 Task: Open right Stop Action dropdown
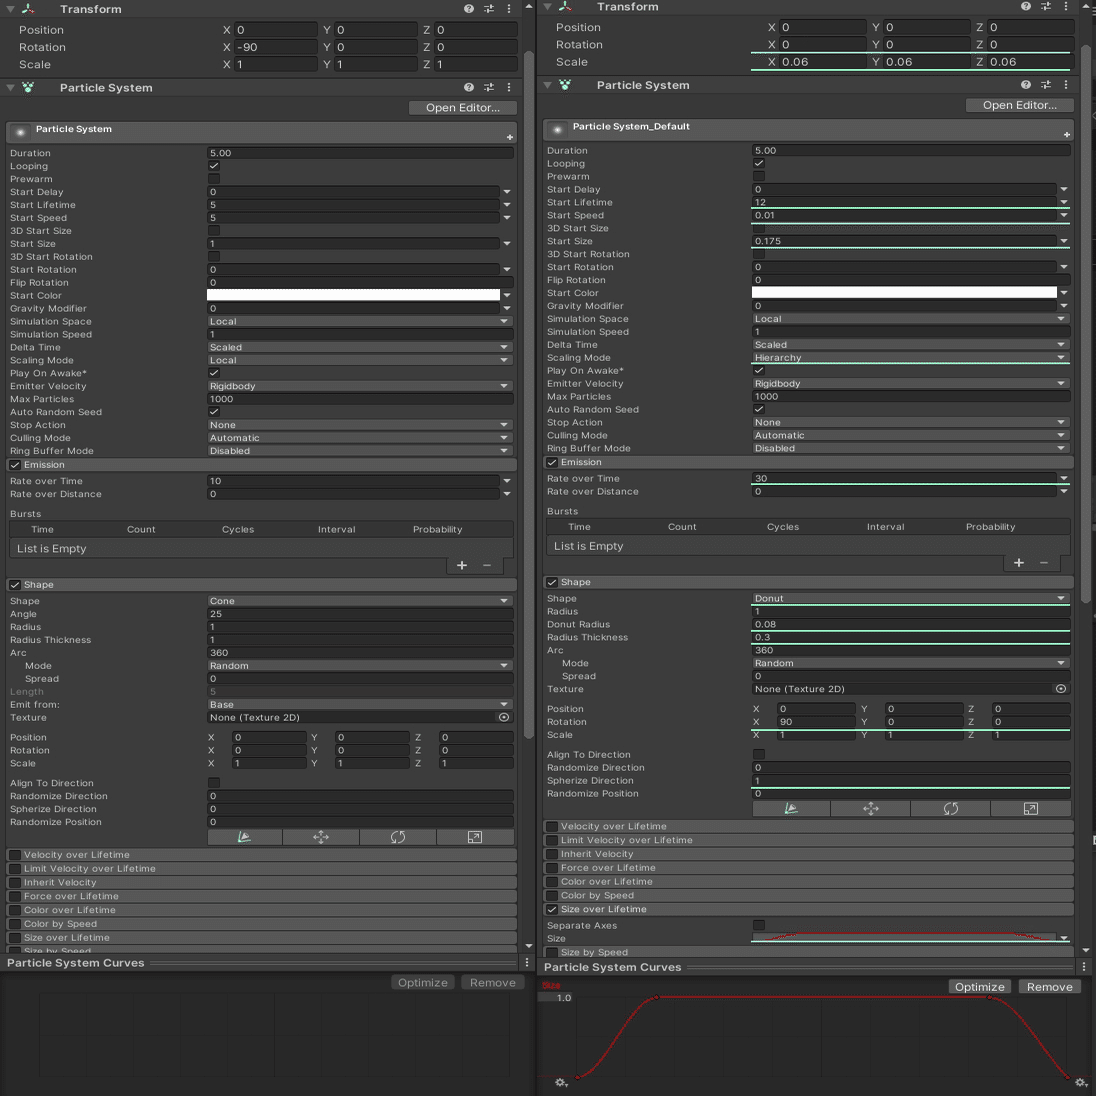click(x=911, y=422)
